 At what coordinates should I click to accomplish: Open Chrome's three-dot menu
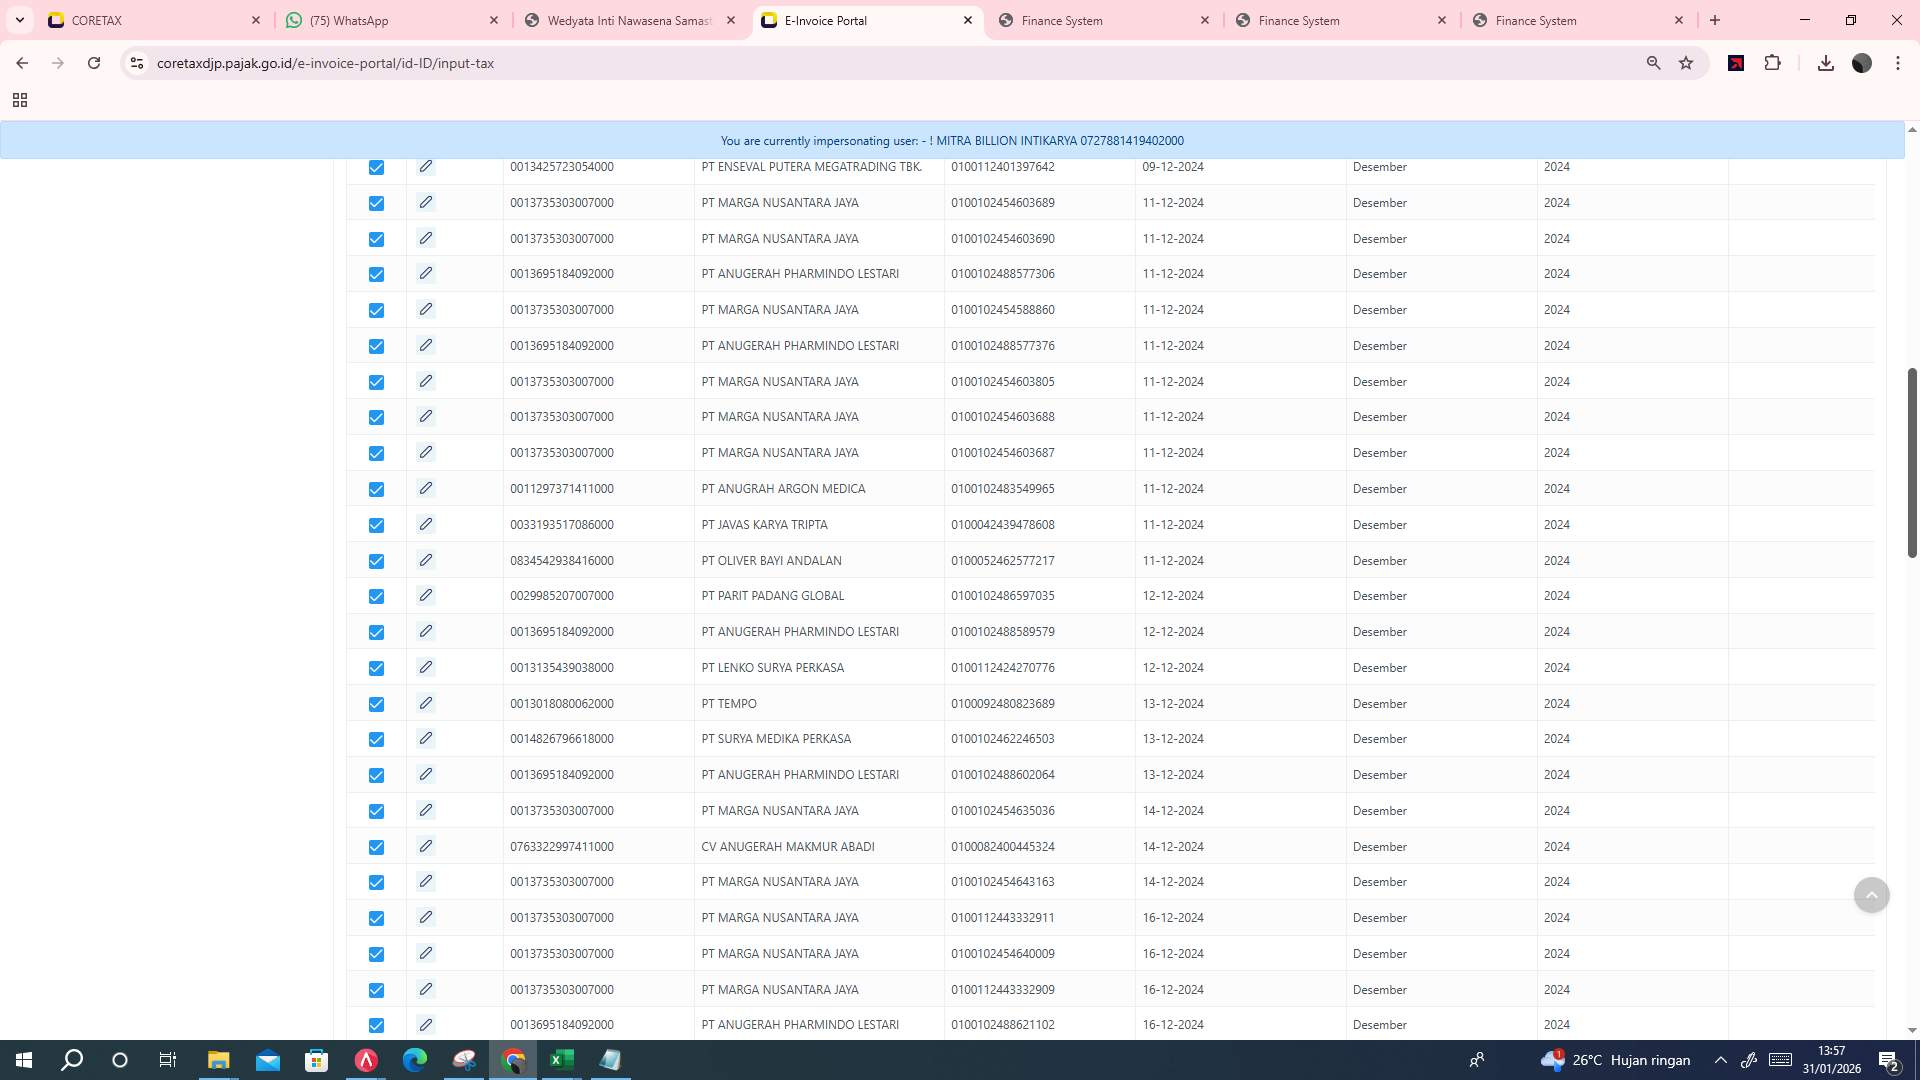[1898, 62]
